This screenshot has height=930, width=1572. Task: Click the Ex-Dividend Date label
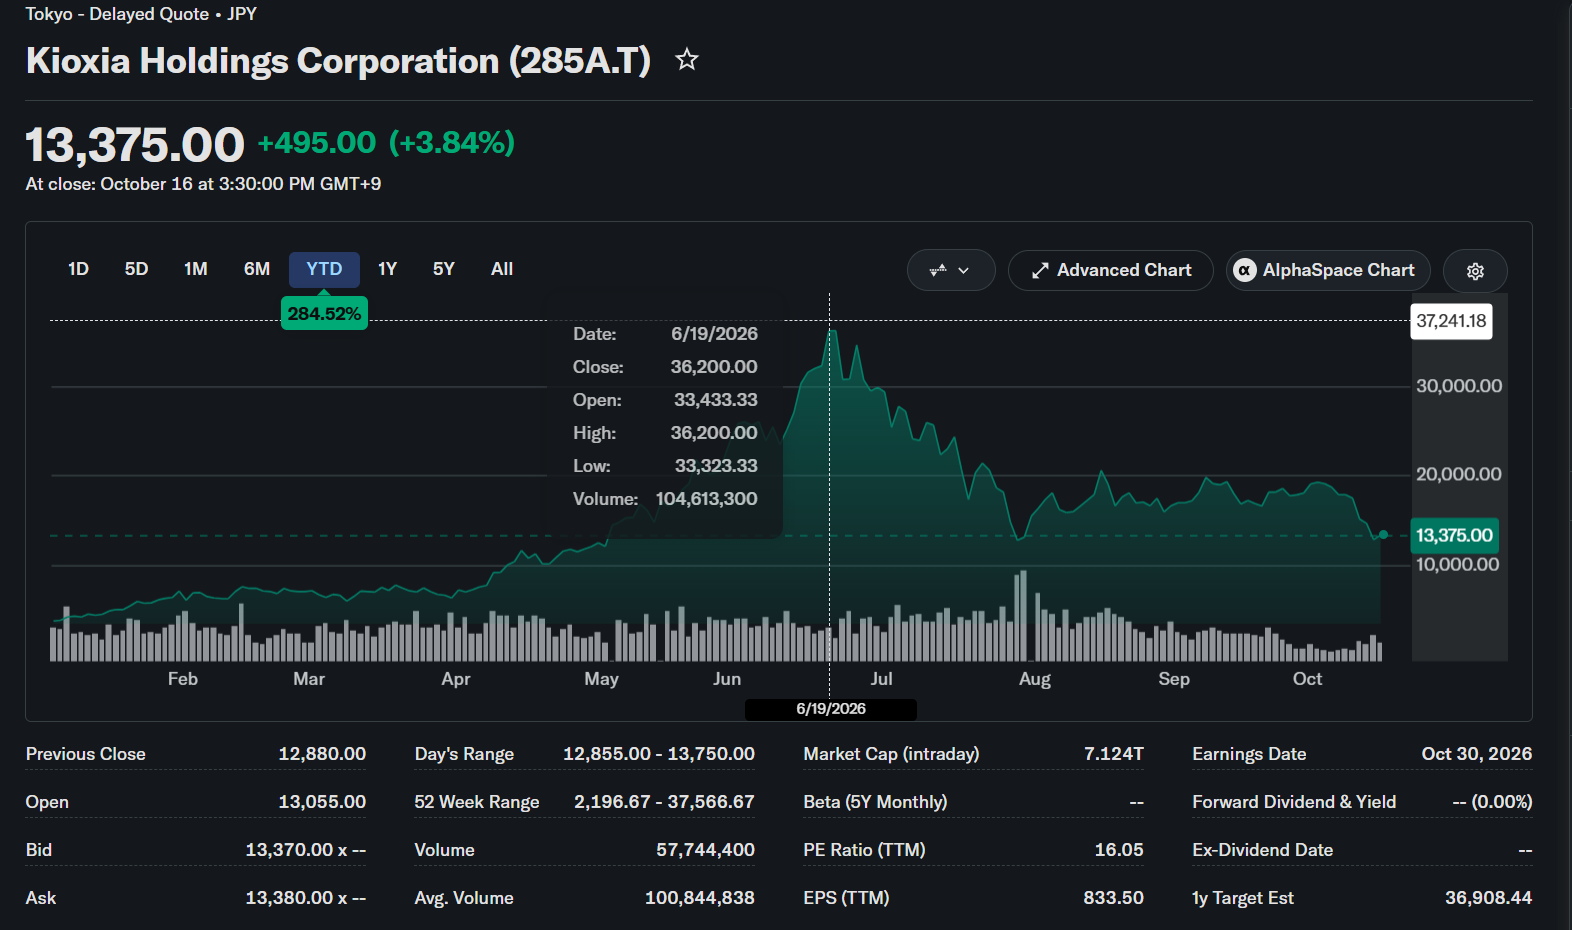click(1262, 850)
